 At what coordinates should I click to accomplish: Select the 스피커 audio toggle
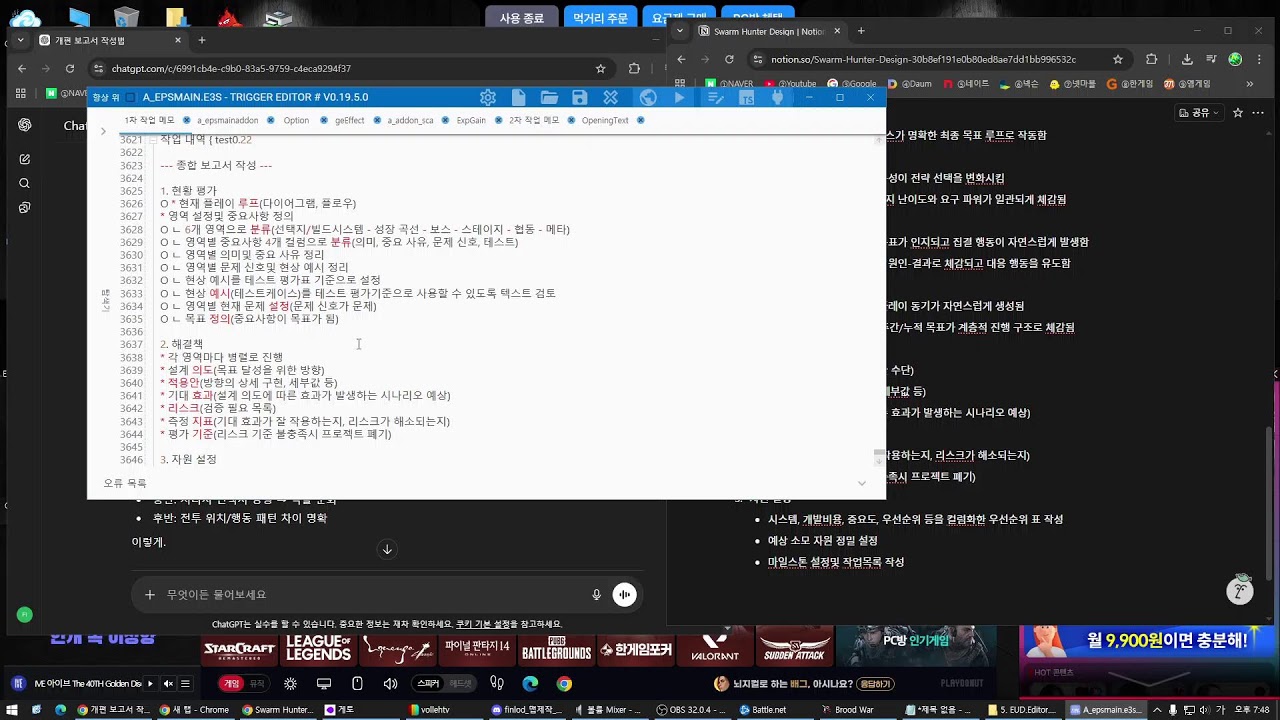pyautogui.click(x=428, y=684)
